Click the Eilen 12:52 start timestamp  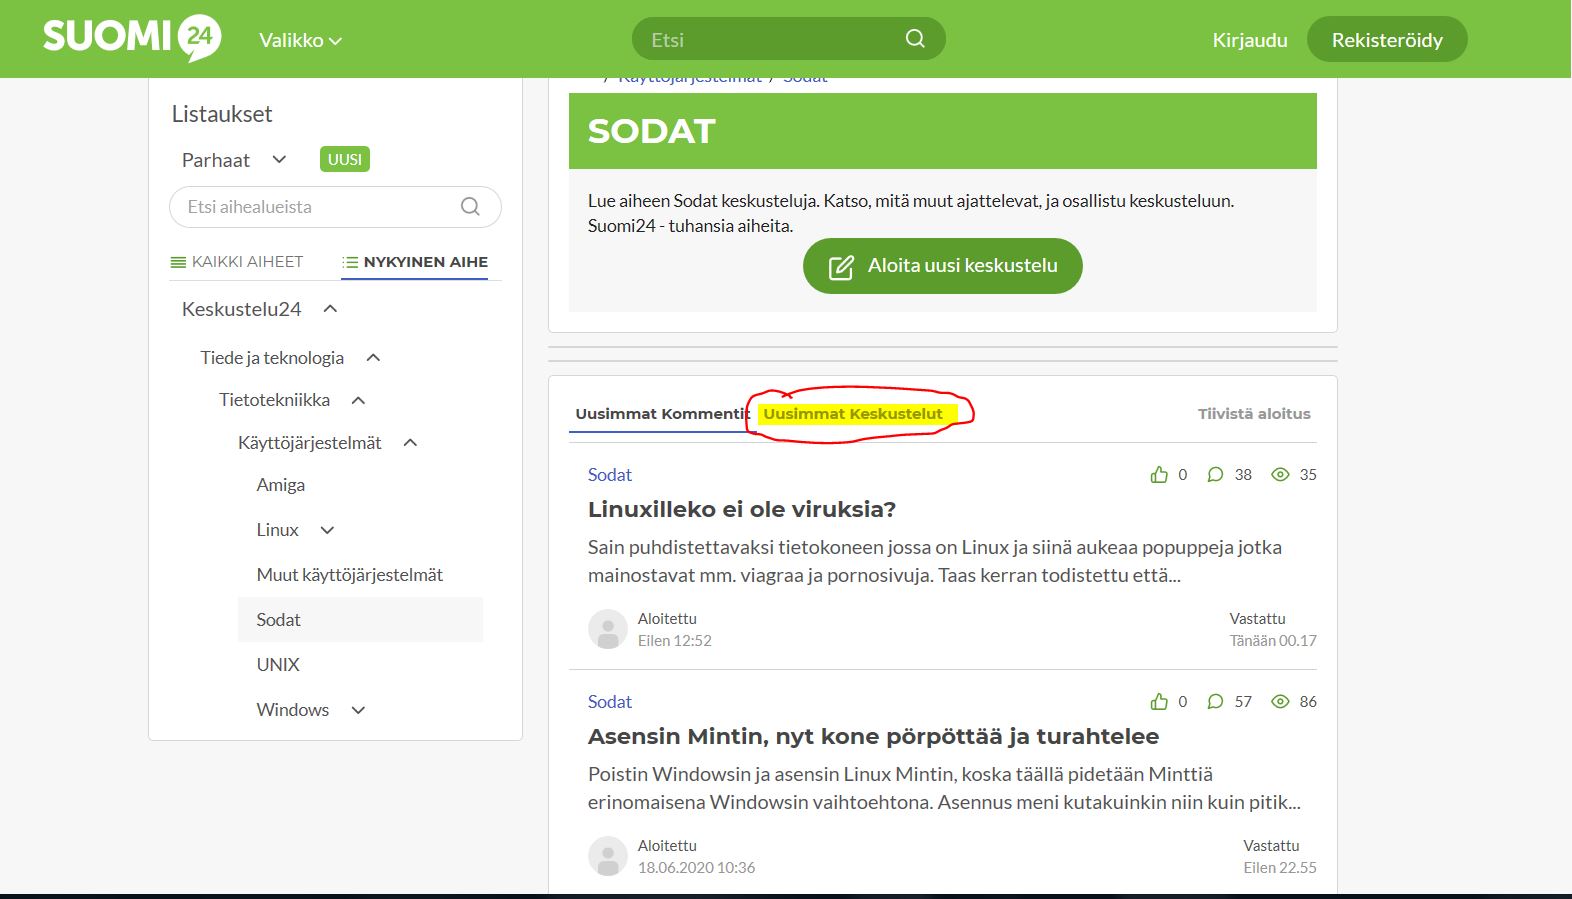pos(675,641)
